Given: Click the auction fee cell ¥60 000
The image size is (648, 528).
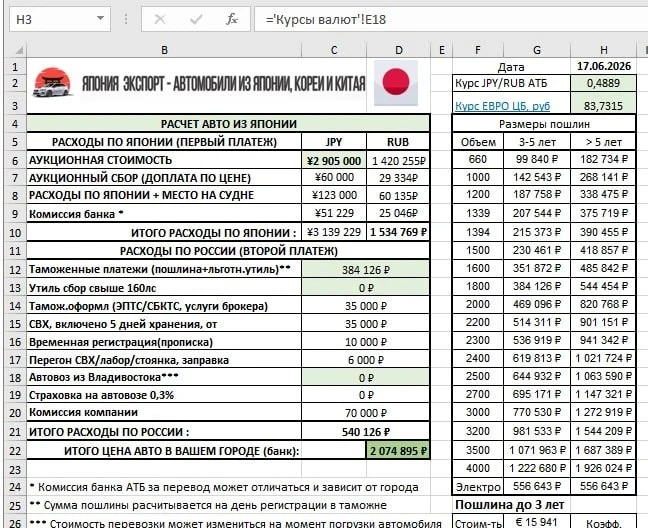Looking at the screenshot, I should tap(334, 178).
